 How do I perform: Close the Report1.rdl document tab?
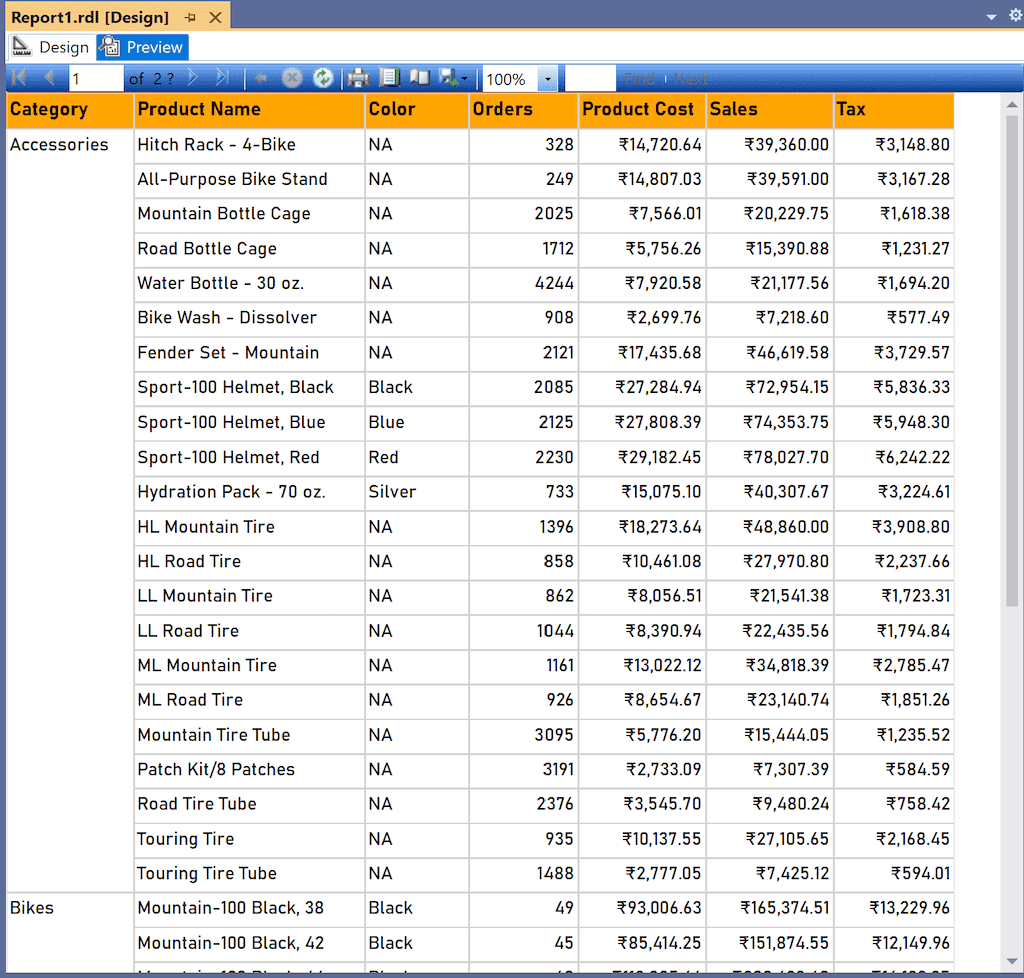215,18
